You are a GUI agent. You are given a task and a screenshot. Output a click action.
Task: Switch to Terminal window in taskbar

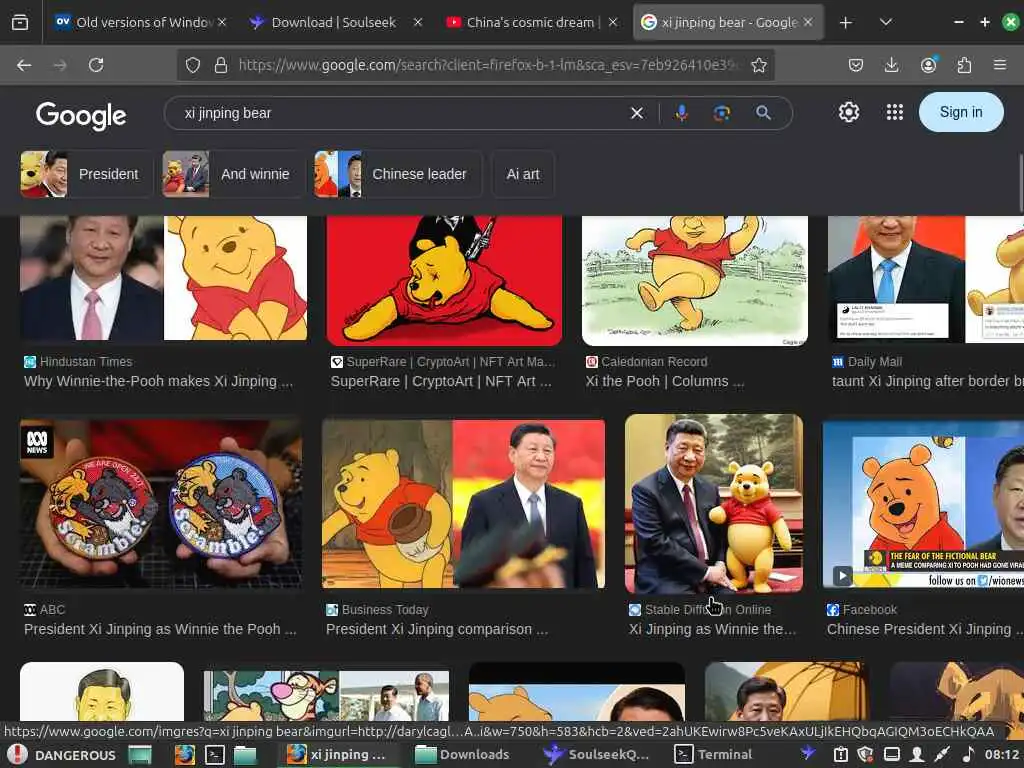[x=714, y=755]
